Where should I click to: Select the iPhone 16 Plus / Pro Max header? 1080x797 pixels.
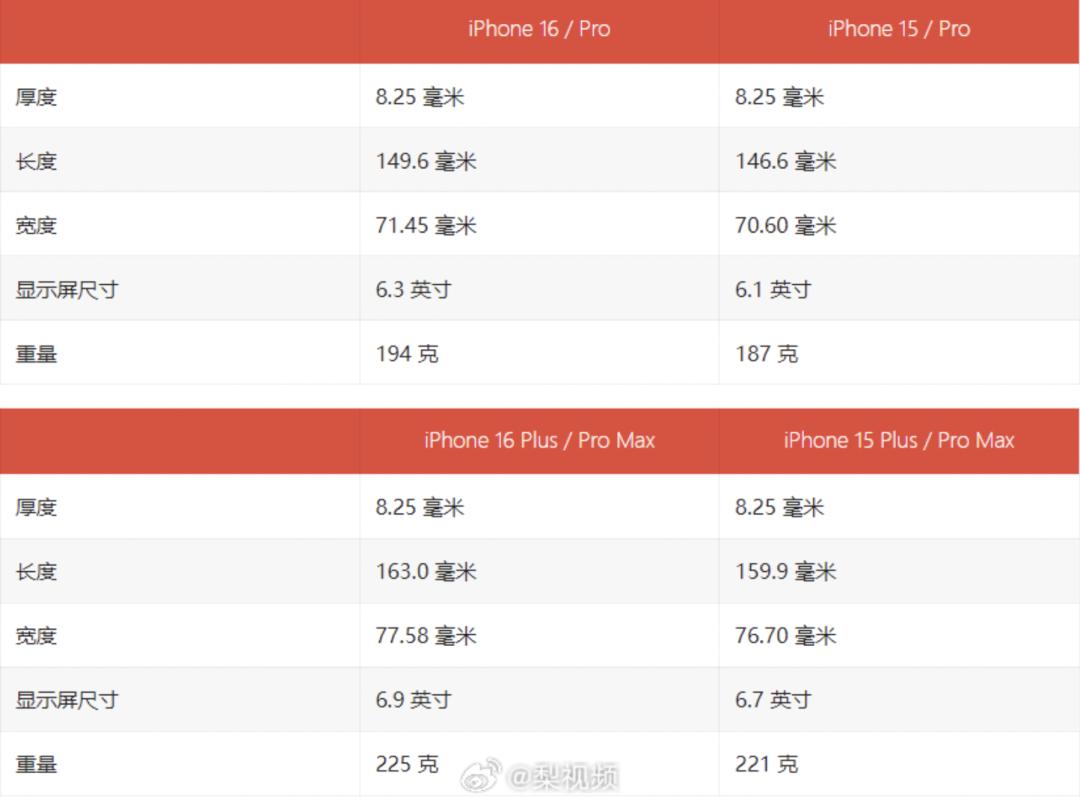539,440
